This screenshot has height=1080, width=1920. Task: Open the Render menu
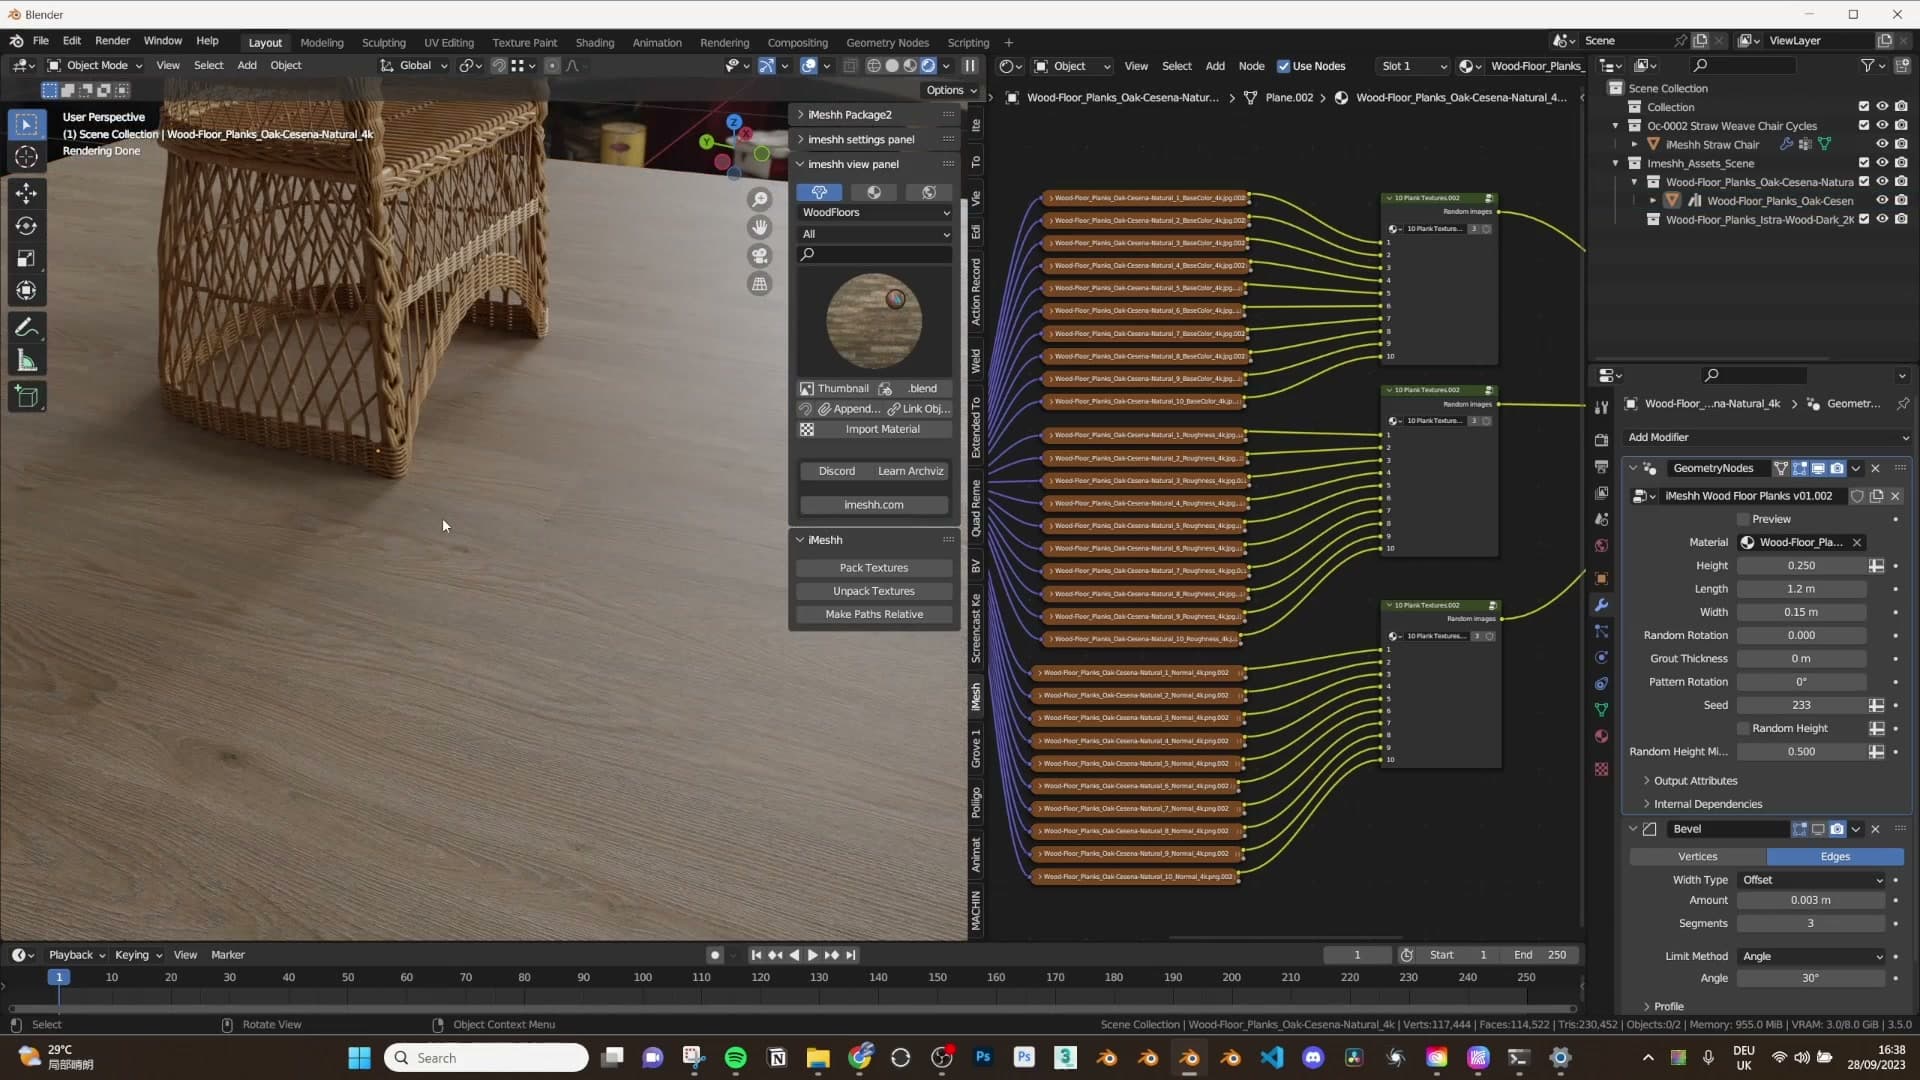click(112, 41)
